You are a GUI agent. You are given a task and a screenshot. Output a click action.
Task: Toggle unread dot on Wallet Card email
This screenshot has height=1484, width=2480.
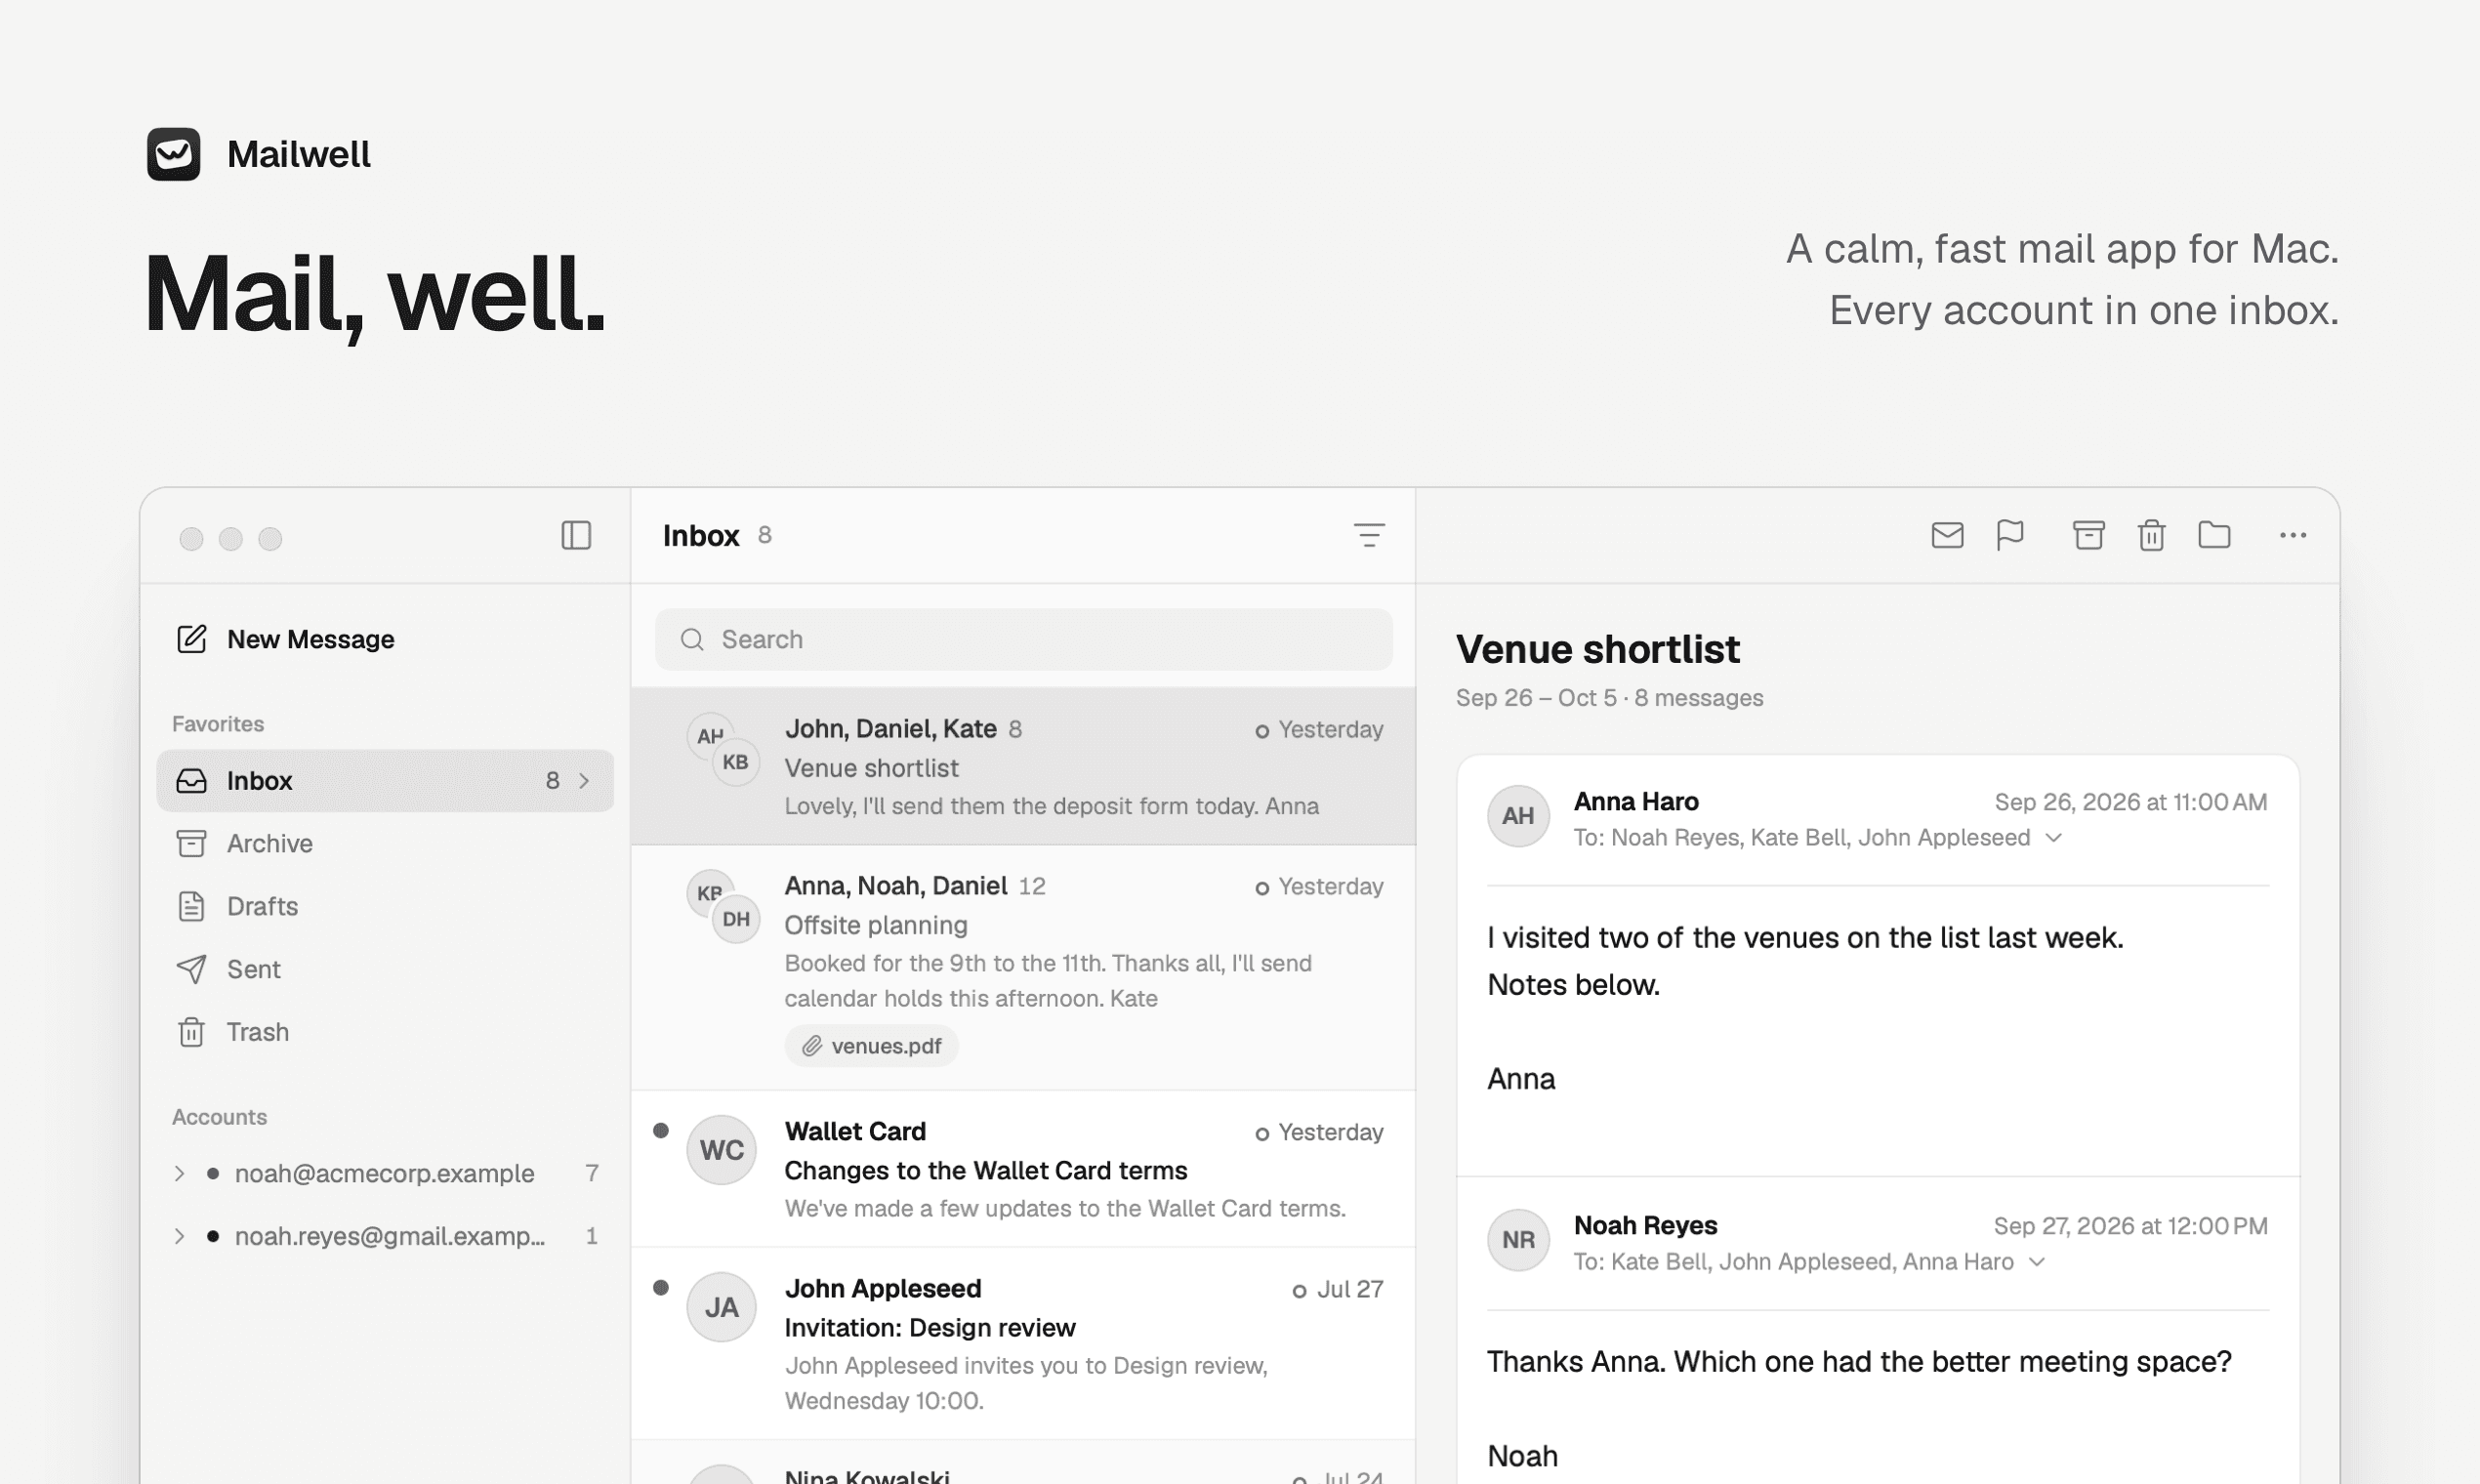pyautogui.click(x=661, y=1130)
